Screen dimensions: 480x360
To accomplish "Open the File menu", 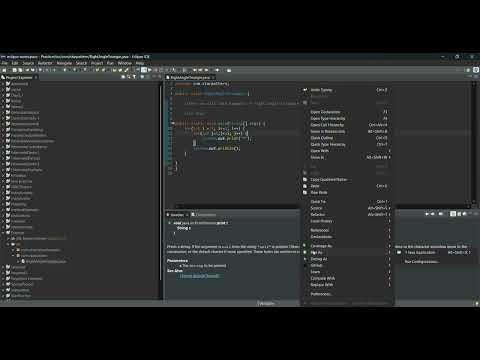I will tap(4, 63).
